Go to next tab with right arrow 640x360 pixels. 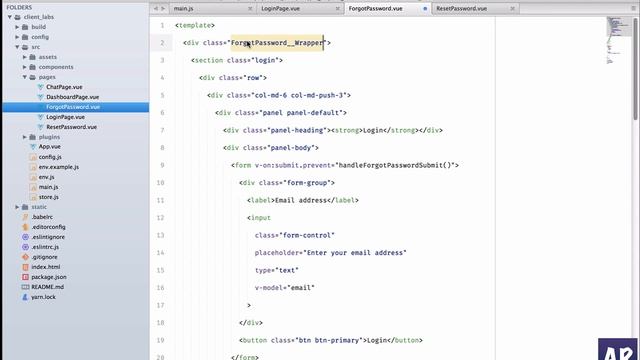(x=163, y=9)
